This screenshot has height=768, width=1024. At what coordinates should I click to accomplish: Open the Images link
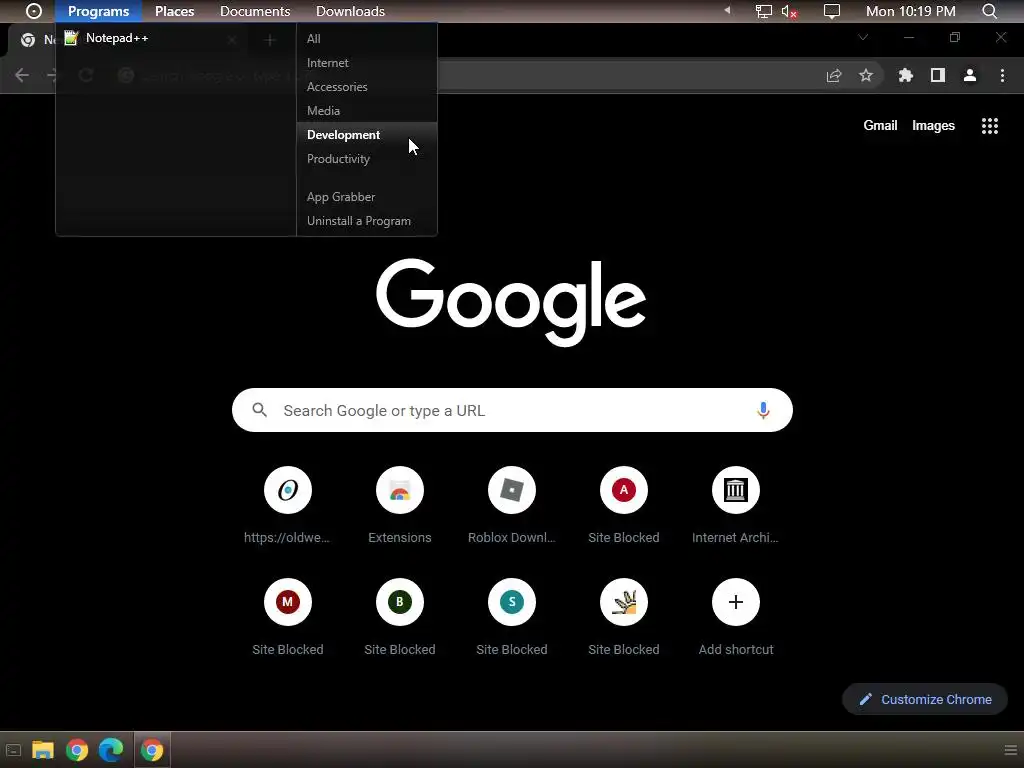coord(933,125)
